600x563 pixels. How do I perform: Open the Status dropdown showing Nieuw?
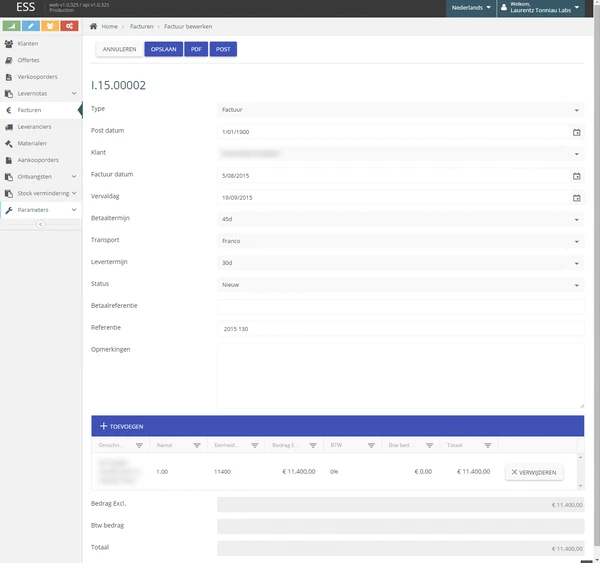point(400,285)
